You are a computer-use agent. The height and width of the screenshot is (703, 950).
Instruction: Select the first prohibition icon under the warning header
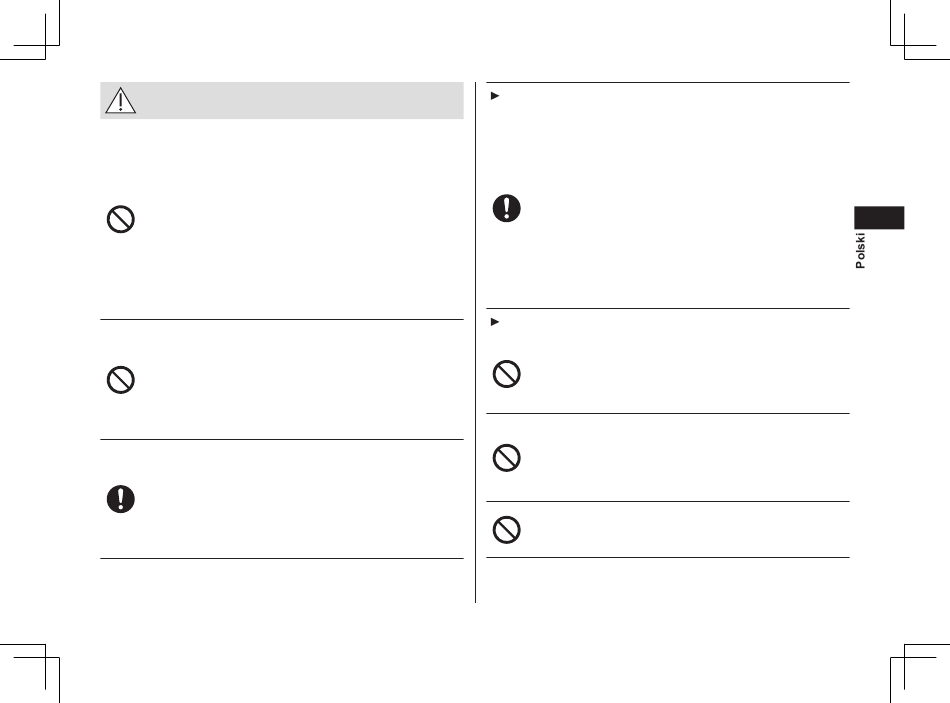[x=121, y=219]
